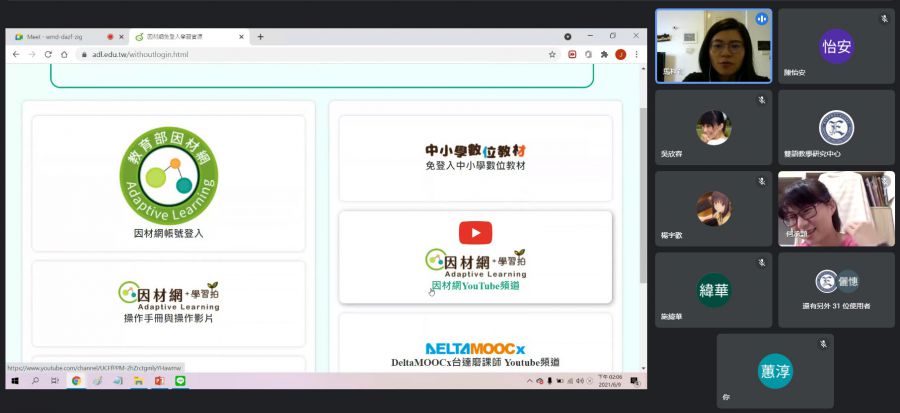900x413 pixels.
Task: Expand the system tray hidden icons arrow
Action: [528, 381]
